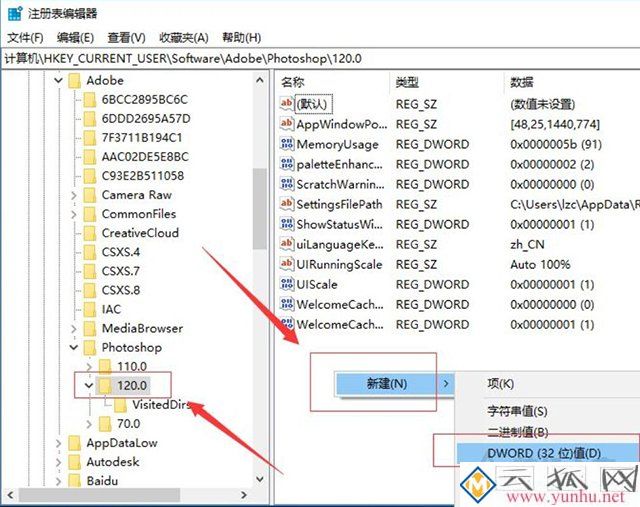This screenshot has width=640, height=507.
Task: Click the CommonFiles folder icon
Action: 90,214
